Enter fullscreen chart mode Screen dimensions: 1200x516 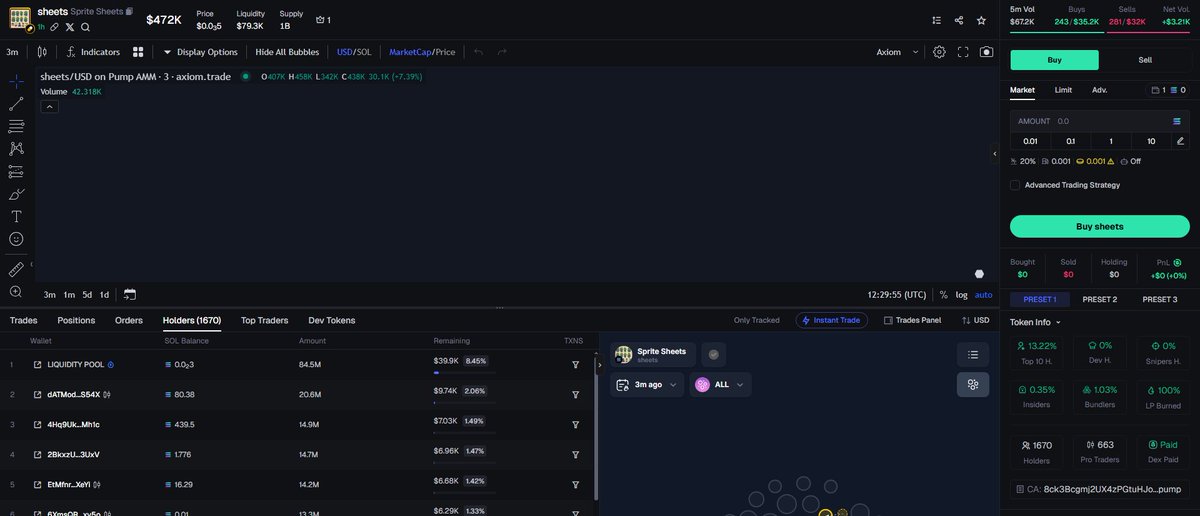963,52
